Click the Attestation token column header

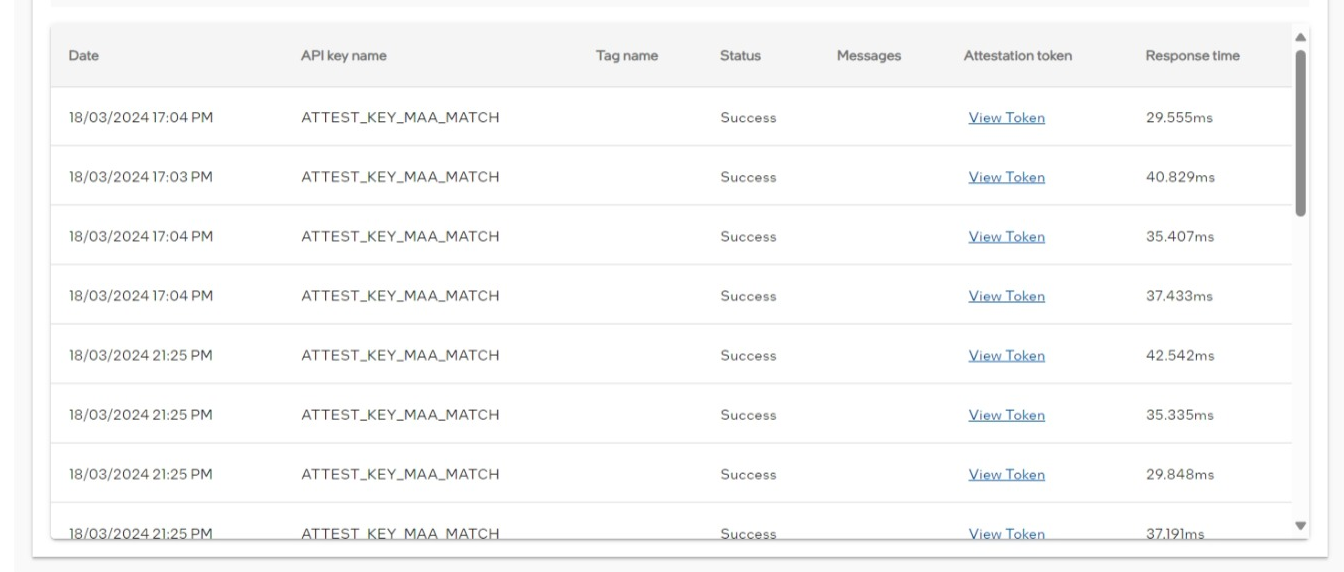pos(1018,56)
